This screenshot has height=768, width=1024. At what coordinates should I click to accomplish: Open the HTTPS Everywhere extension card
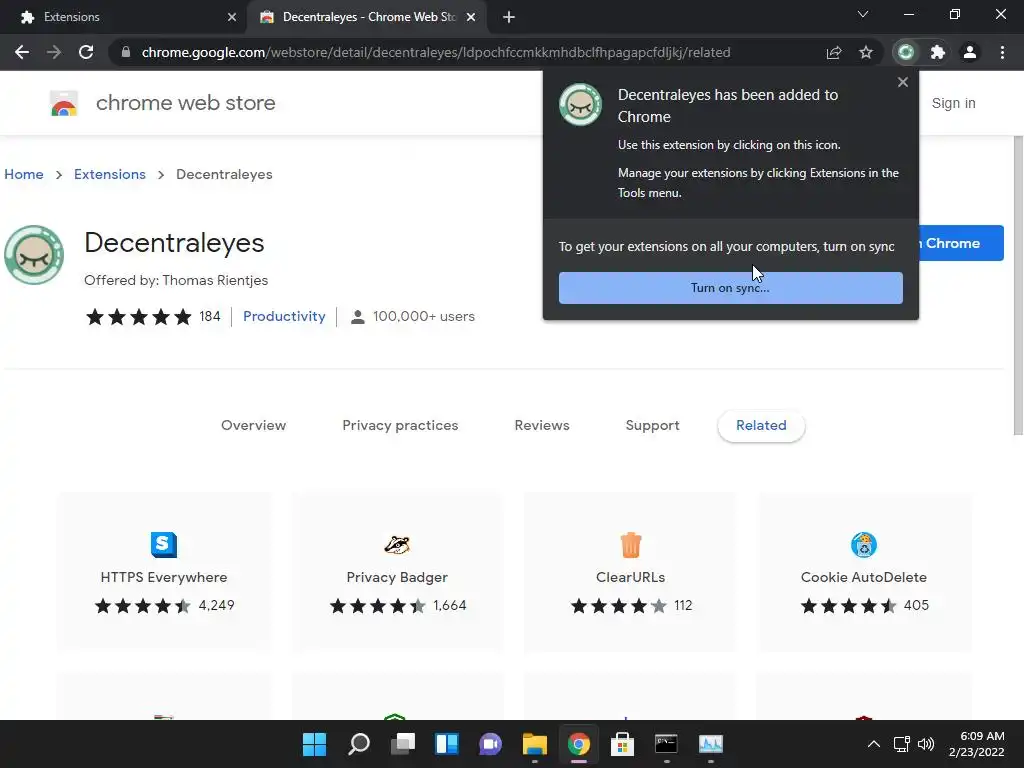click(164, 572)
